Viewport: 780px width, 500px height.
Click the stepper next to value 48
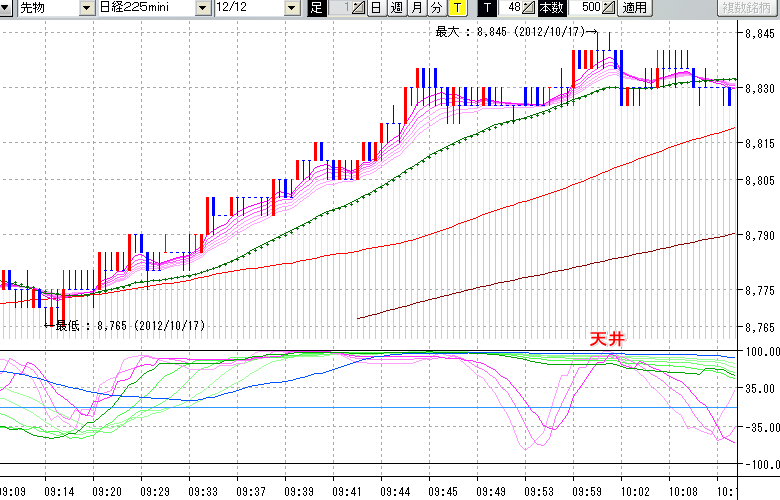(530, 8)
